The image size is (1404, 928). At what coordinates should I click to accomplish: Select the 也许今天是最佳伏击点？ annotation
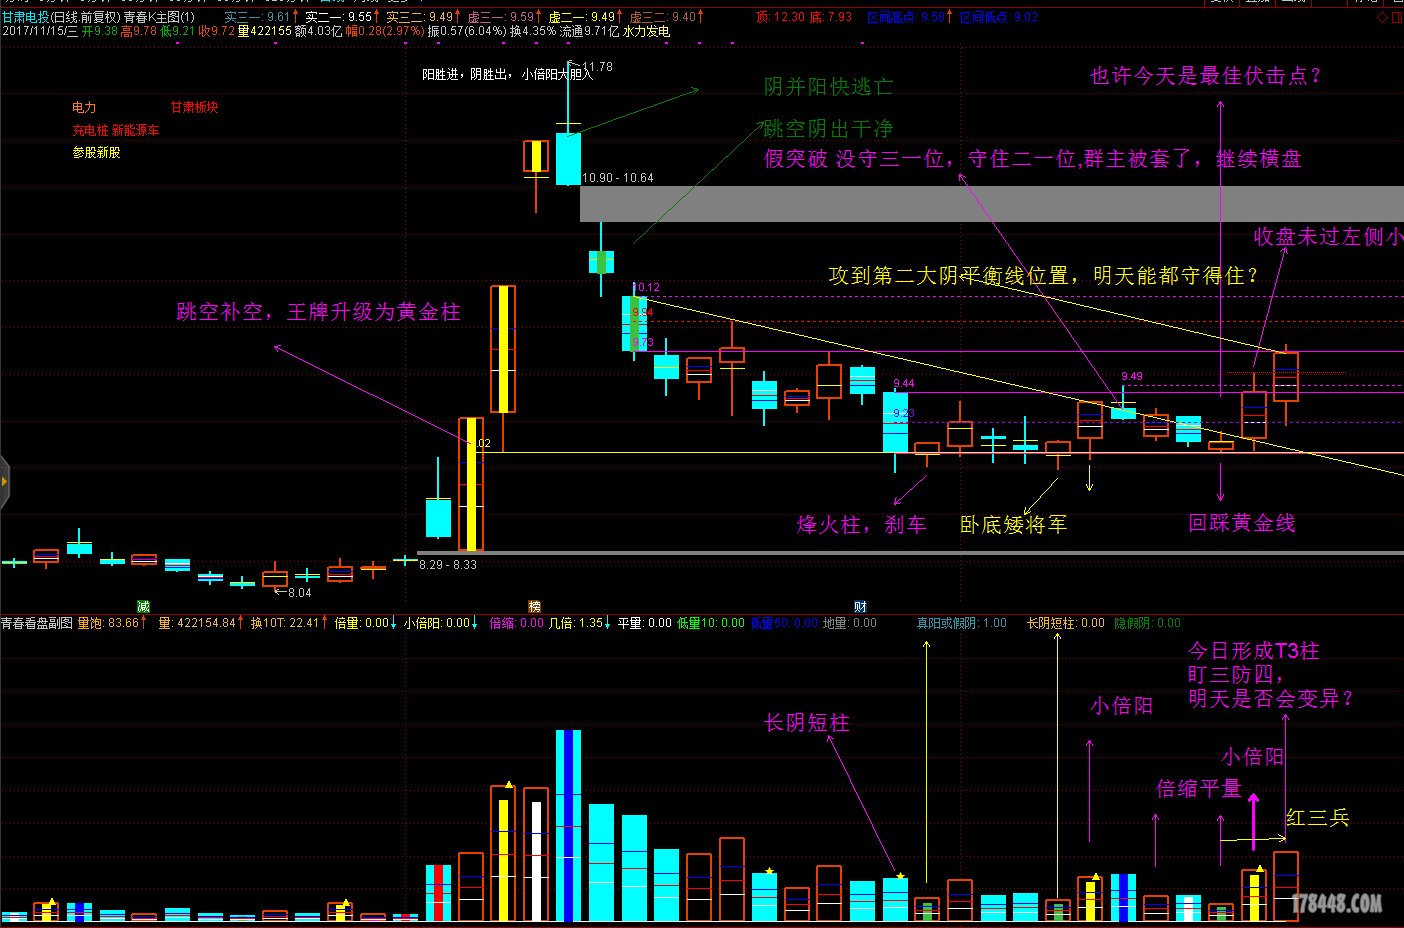[x=1206, y=76]
